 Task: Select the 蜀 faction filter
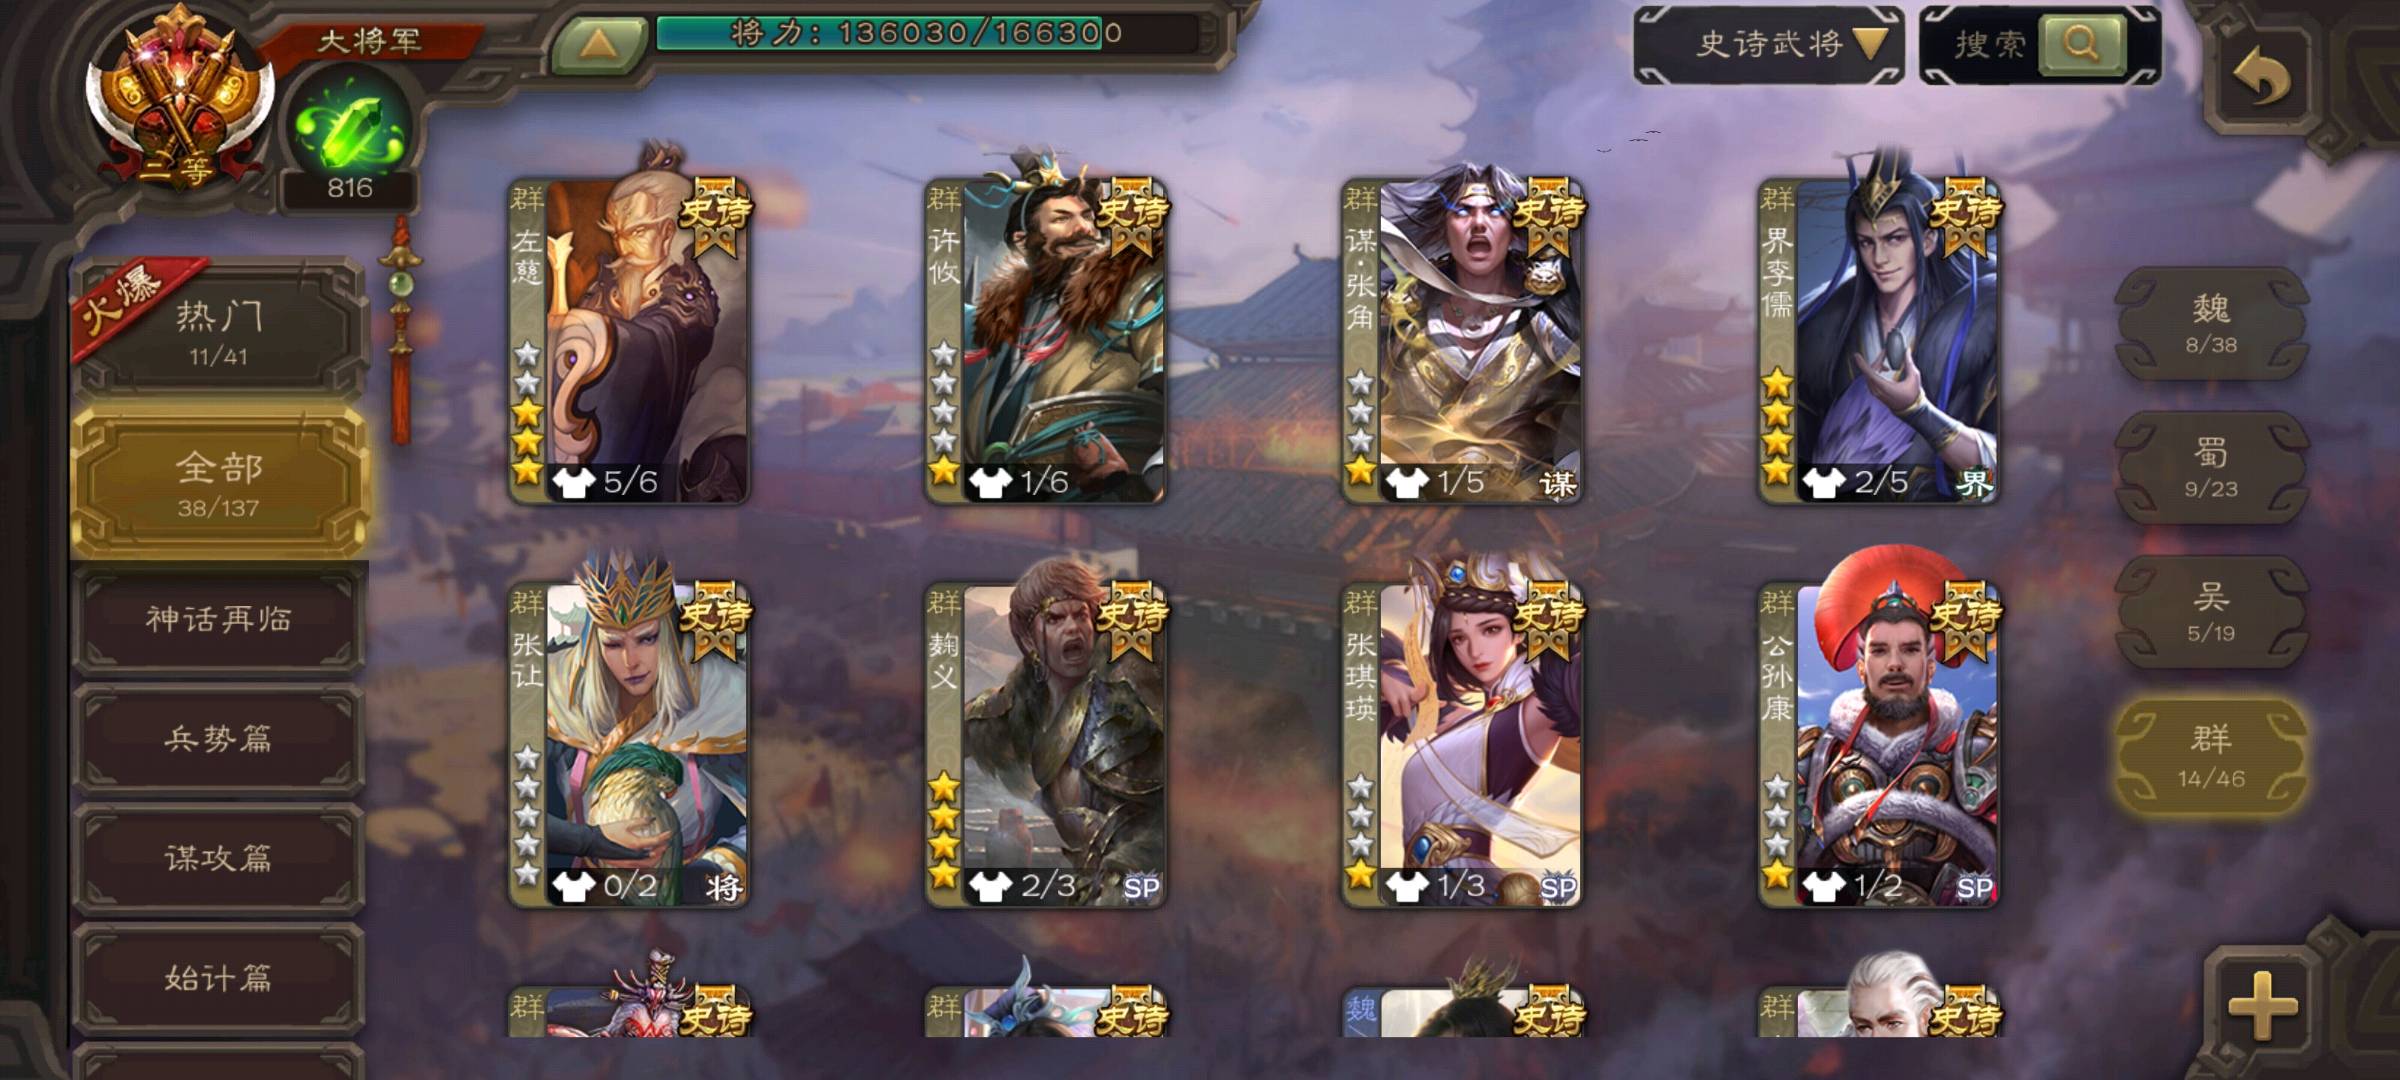tap(2211, 466)
